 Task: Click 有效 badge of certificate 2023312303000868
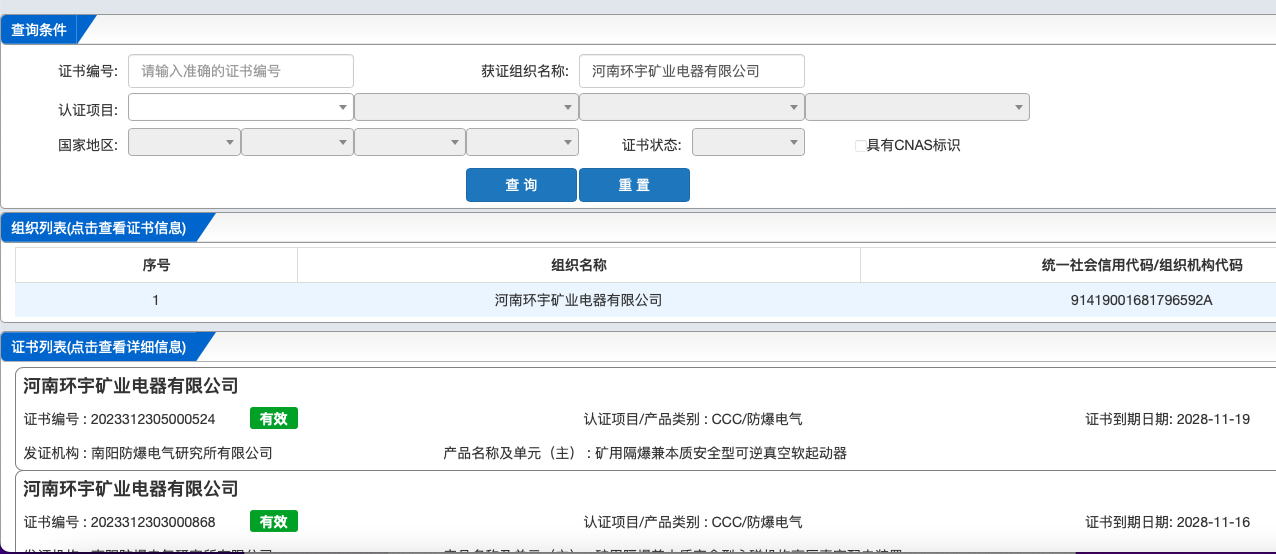coord(274,522)
